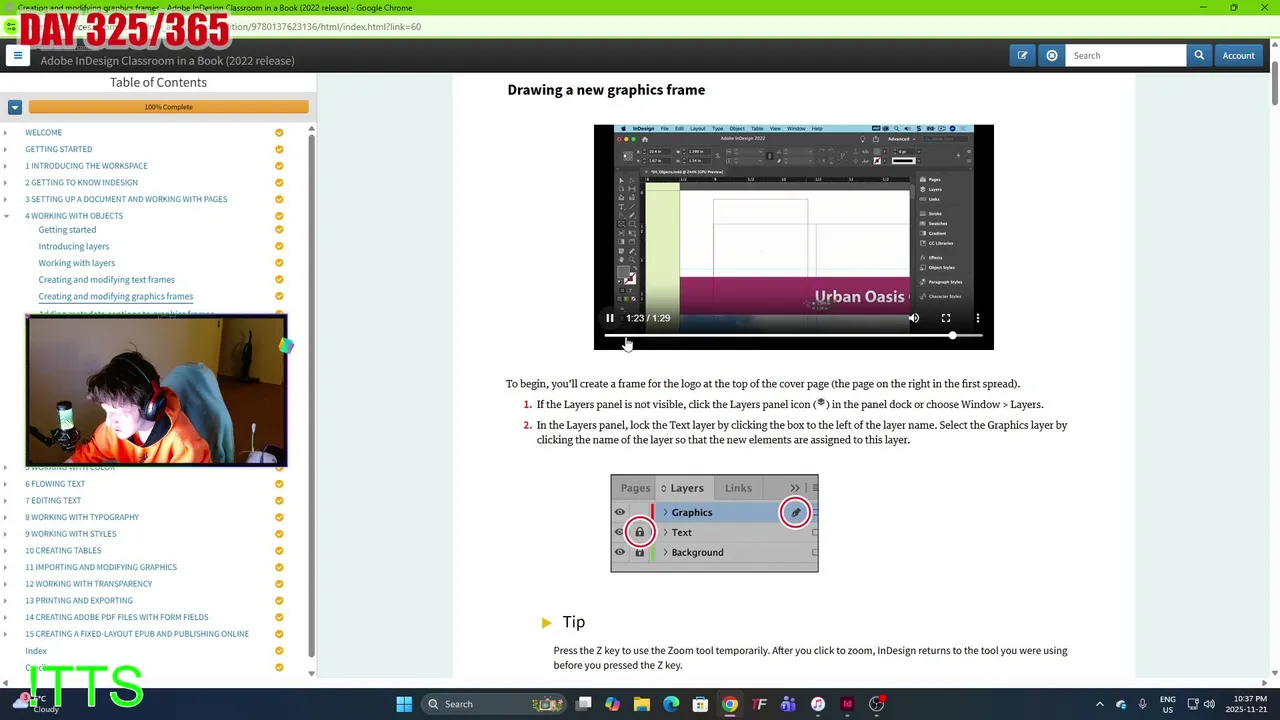Click checkmark for 4 Working with Objects

pos(279,216)
